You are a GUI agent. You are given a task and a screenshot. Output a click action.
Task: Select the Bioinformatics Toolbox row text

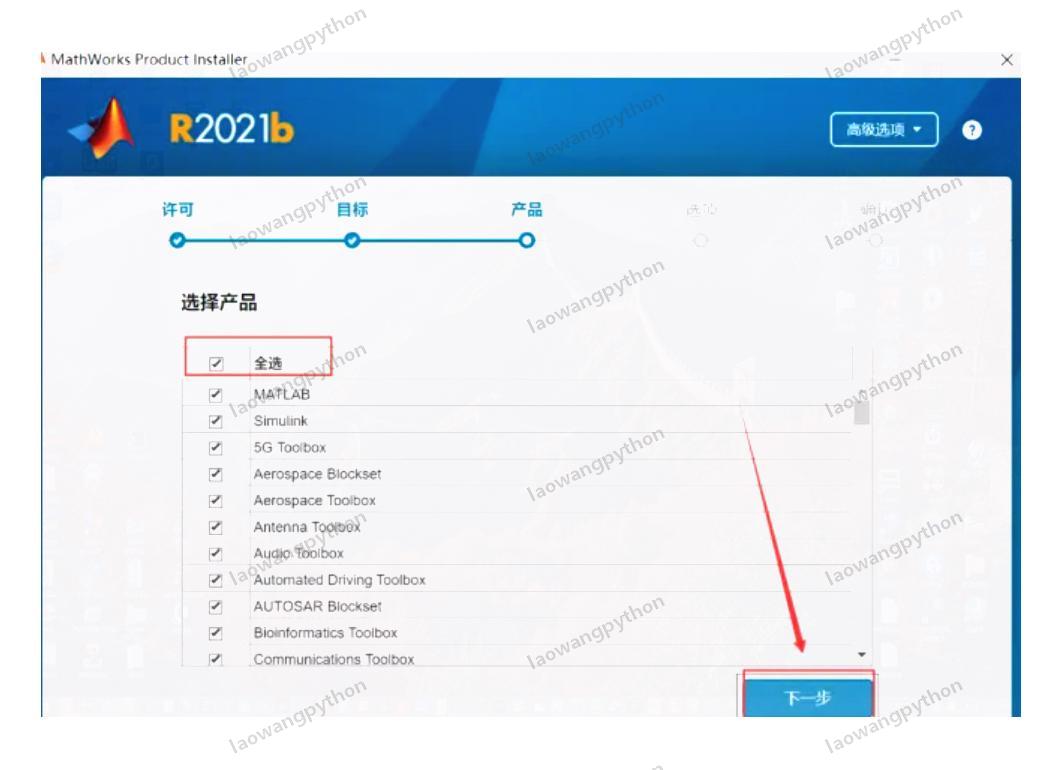point(325,633)
